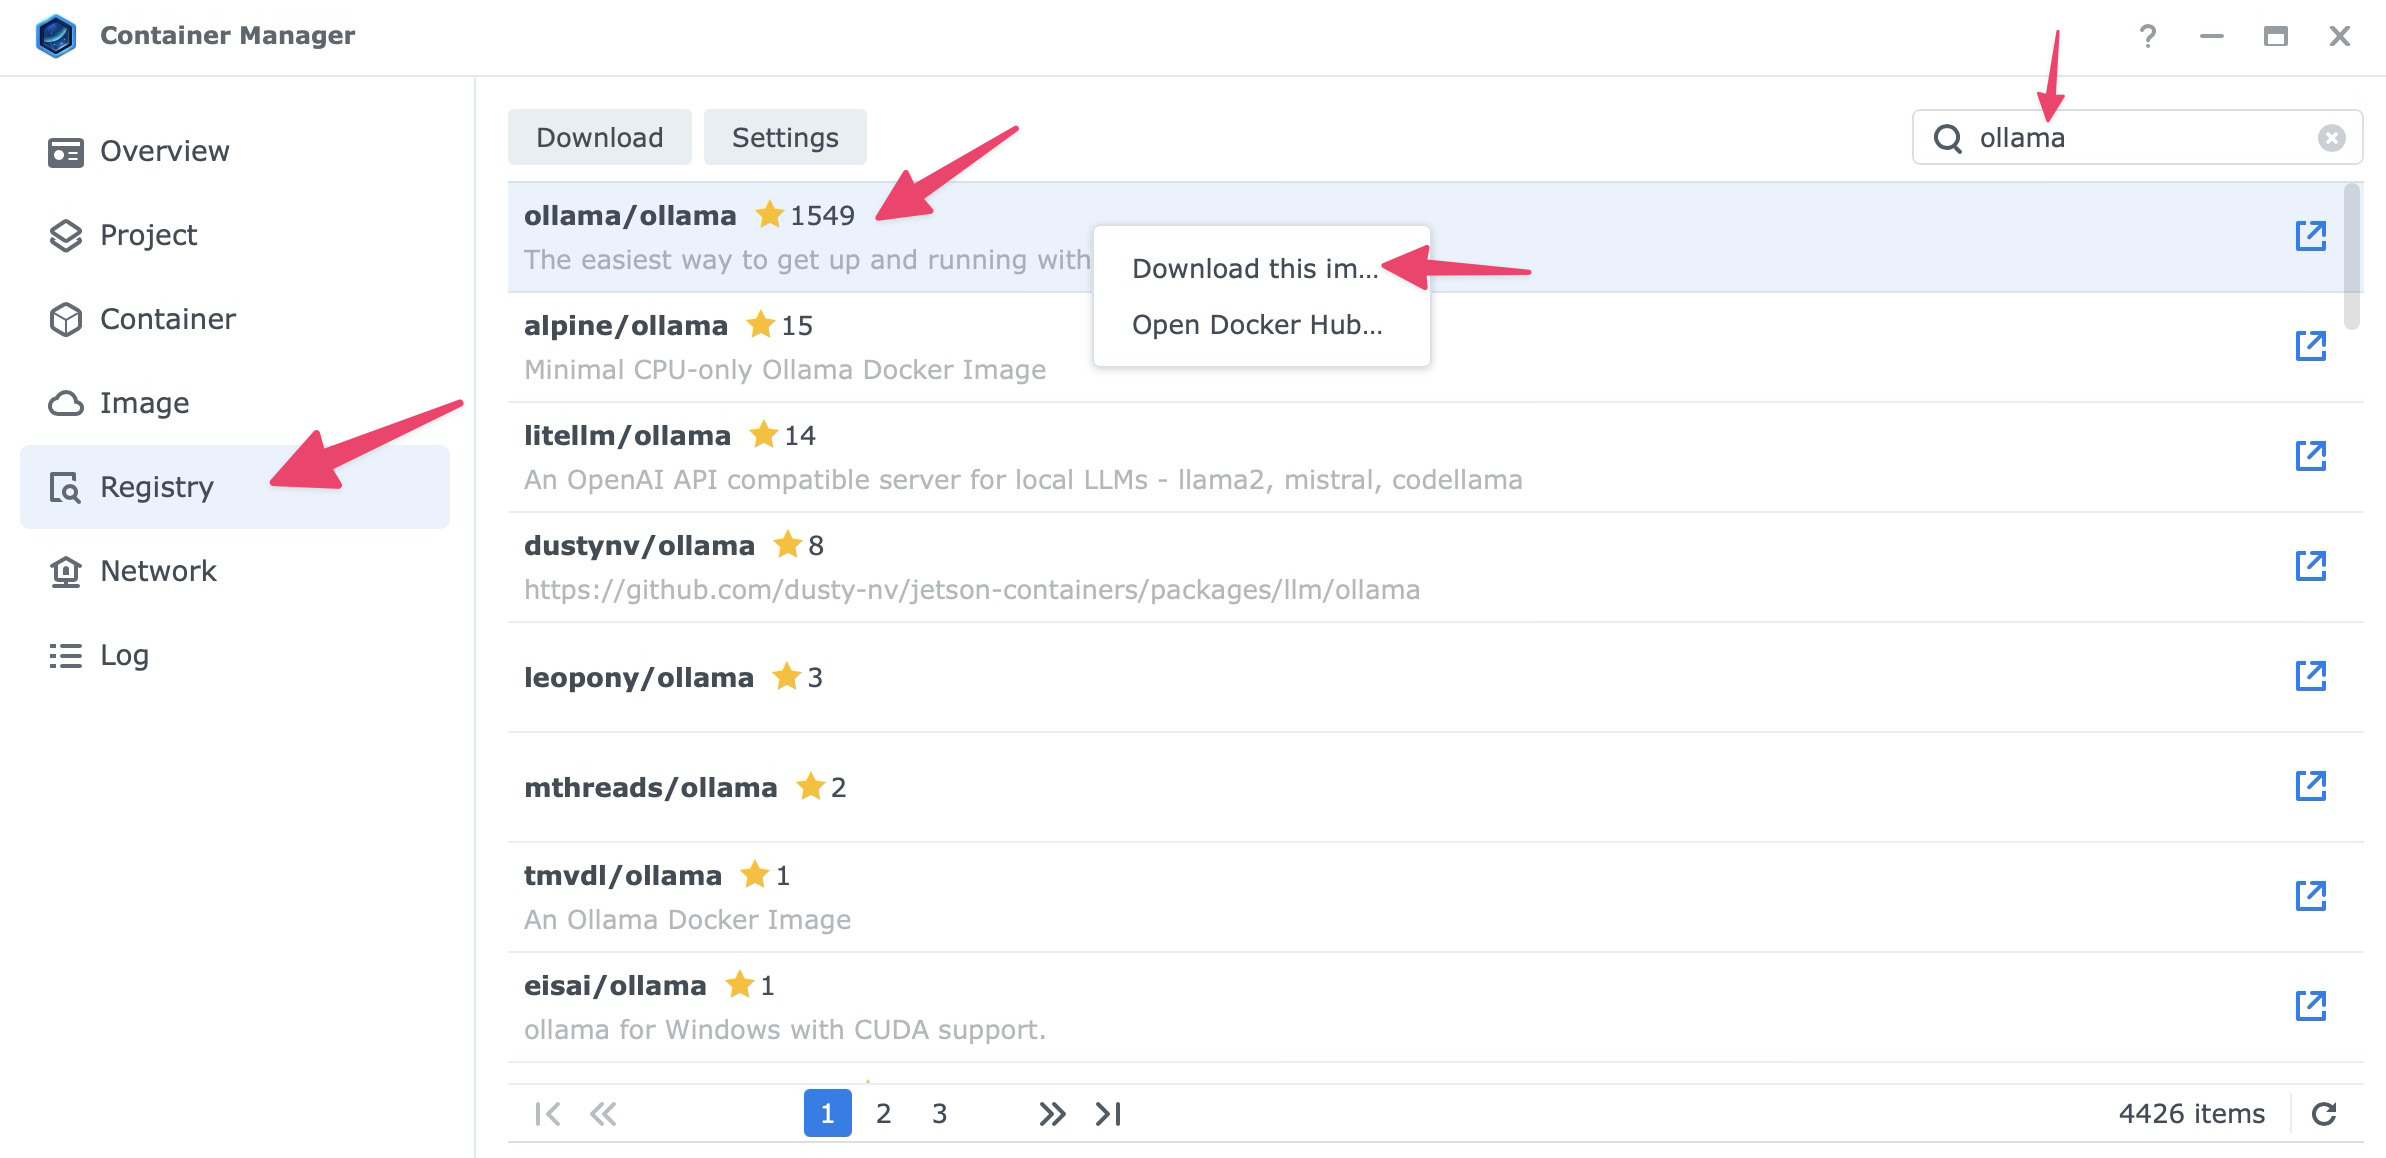Open the Overview section

(x=164, y=151)
